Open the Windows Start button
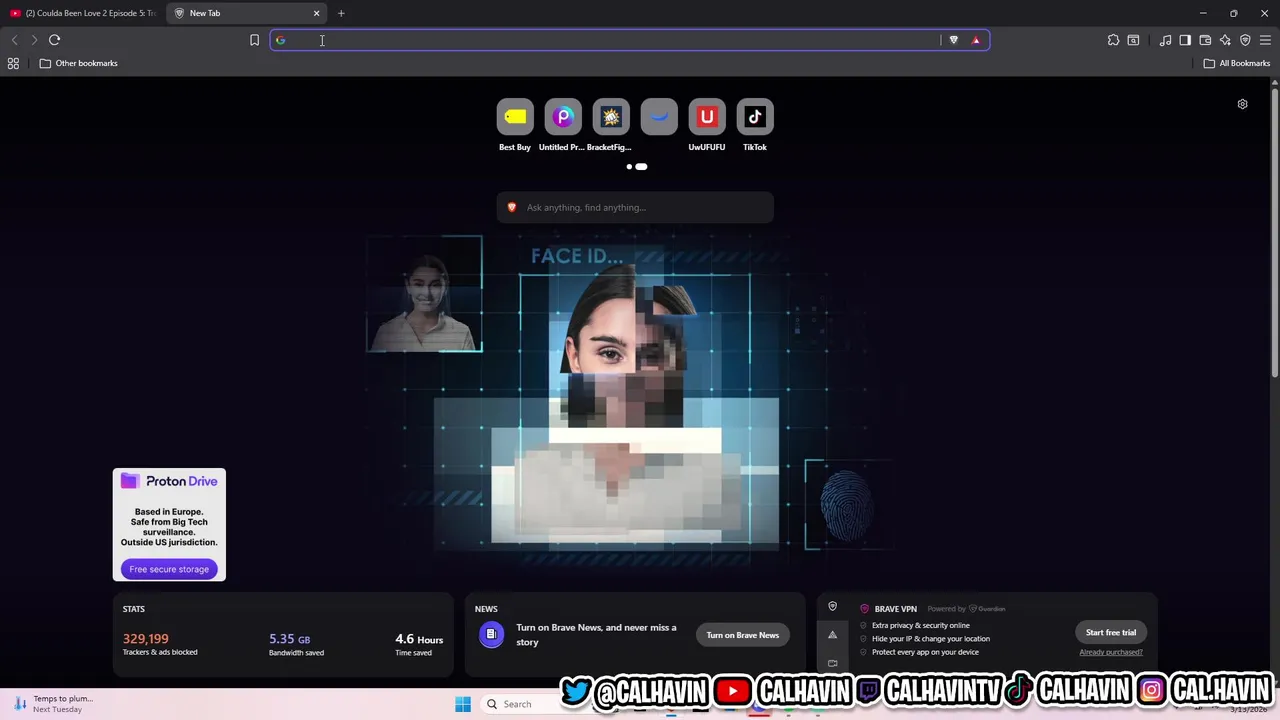The image size is (1280, 720). click(463, 704)
